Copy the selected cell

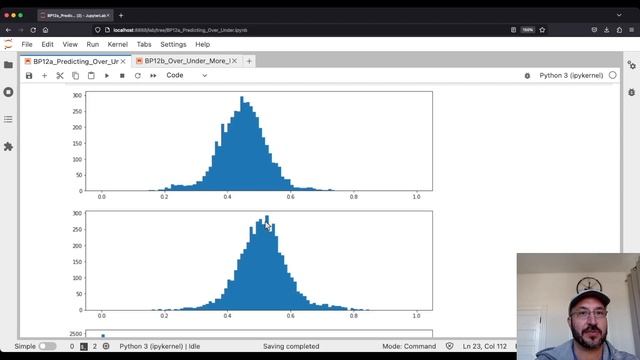[76, 76]
